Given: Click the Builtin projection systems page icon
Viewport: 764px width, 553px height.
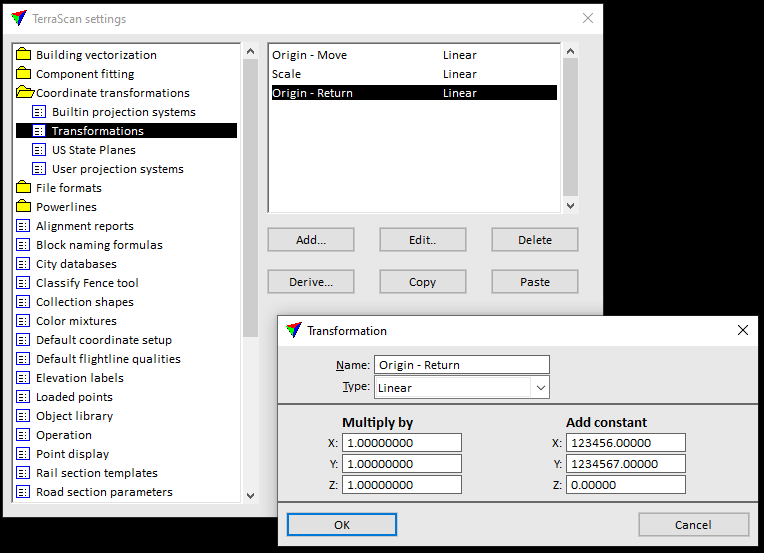Looking at the screenshot, I should [x=40, y=112].
